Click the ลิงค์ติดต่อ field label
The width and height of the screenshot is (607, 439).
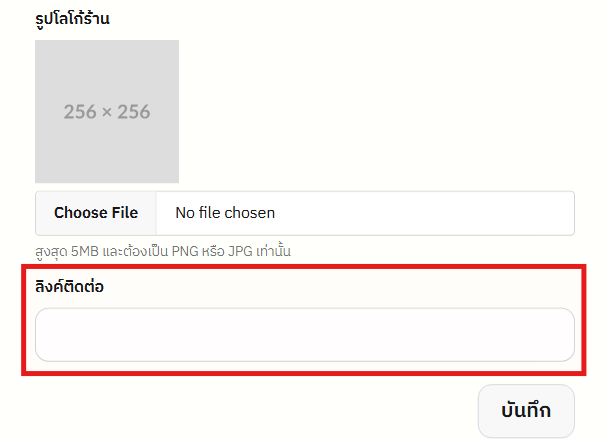[x=70, y=287]
